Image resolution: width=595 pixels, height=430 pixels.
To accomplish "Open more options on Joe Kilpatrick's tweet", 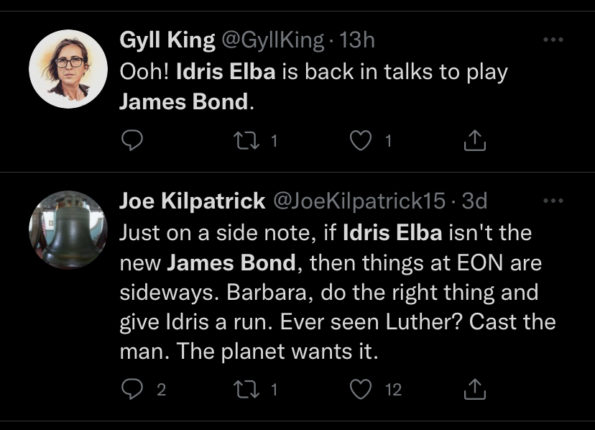I will (553, 200).
